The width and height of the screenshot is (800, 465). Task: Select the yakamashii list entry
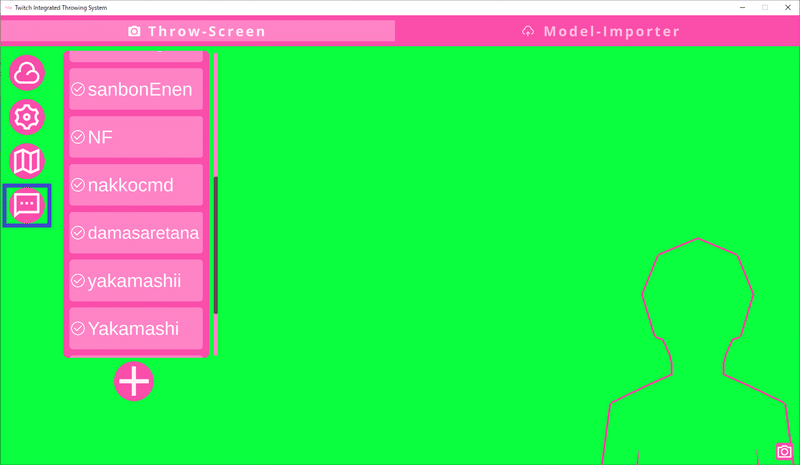[136, 281]
